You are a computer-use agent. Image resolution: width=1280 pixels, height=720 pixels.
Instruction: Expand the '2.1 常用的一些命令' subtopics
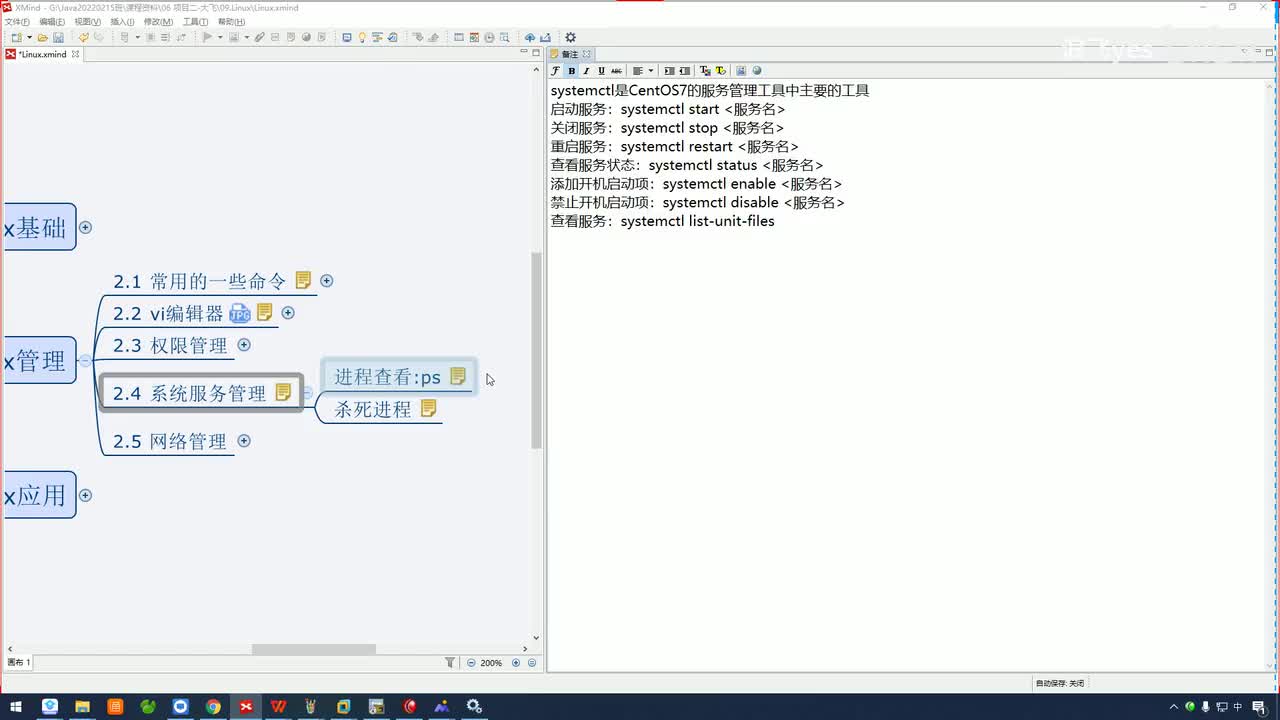click(x=326, y=281)
